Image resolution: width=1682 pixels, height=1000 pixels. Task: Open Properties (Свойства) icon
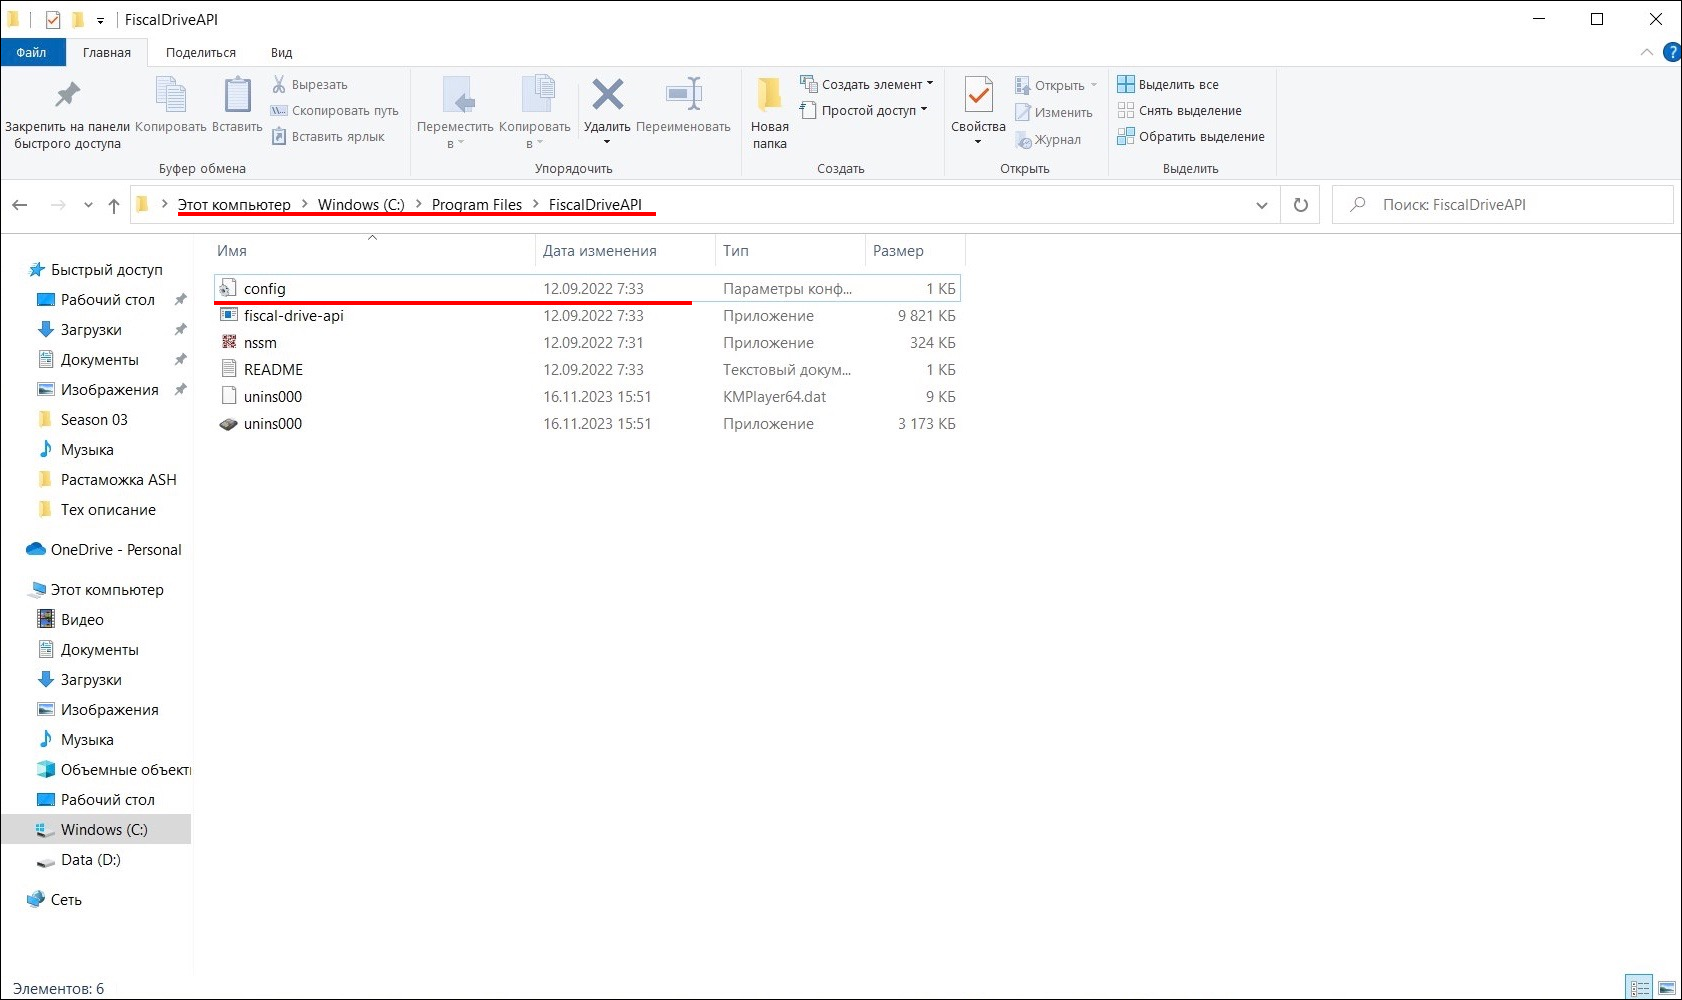point(978,95)
